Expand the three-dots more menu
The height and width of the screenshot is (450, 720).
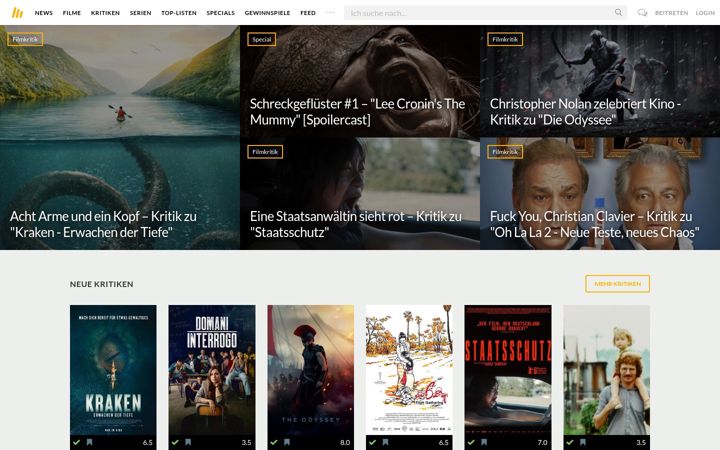[x=330, y=12]
